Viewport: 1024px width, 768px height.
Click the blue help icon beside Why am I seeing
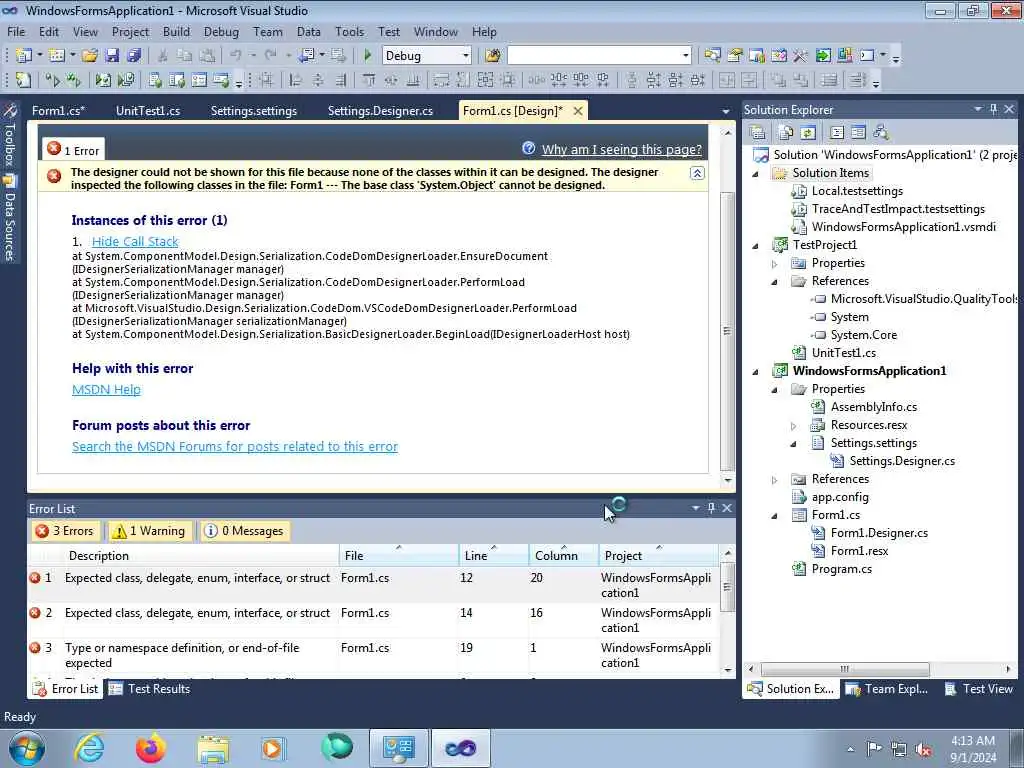(529, 148)
